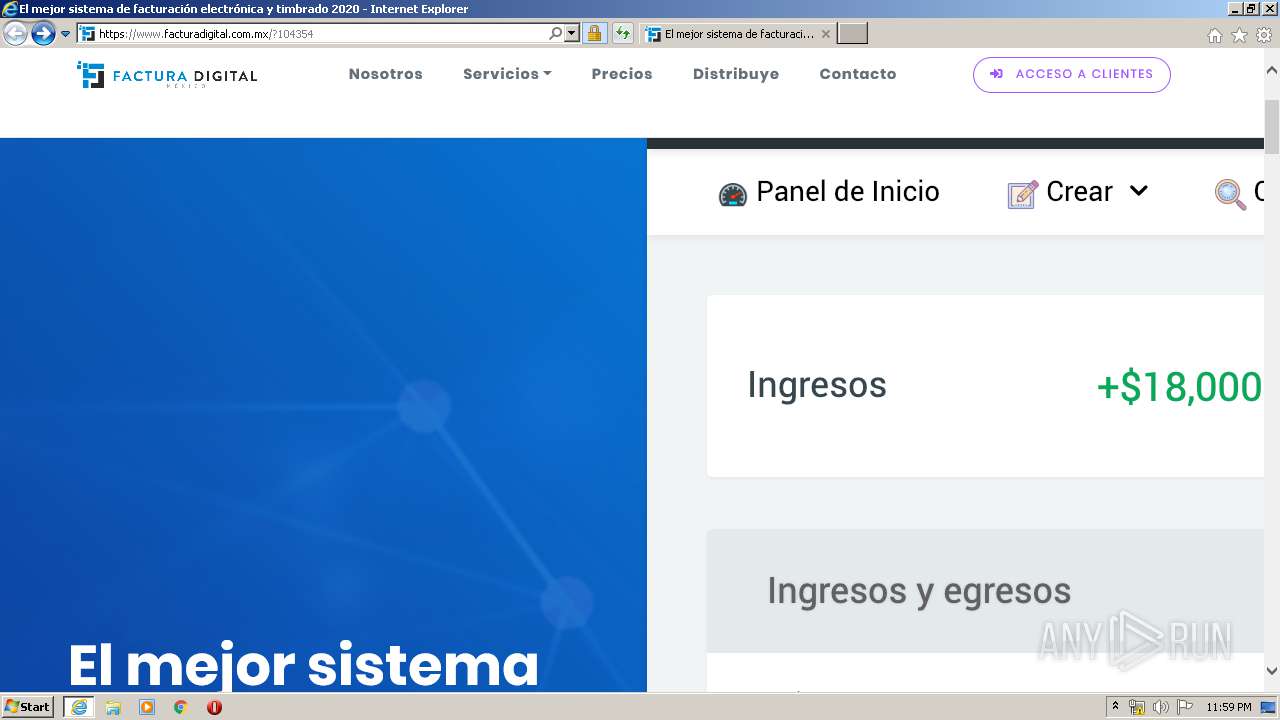1280x720 pixels.
Task: Click the refresh page icon
Action: click(x=623, y=34)
